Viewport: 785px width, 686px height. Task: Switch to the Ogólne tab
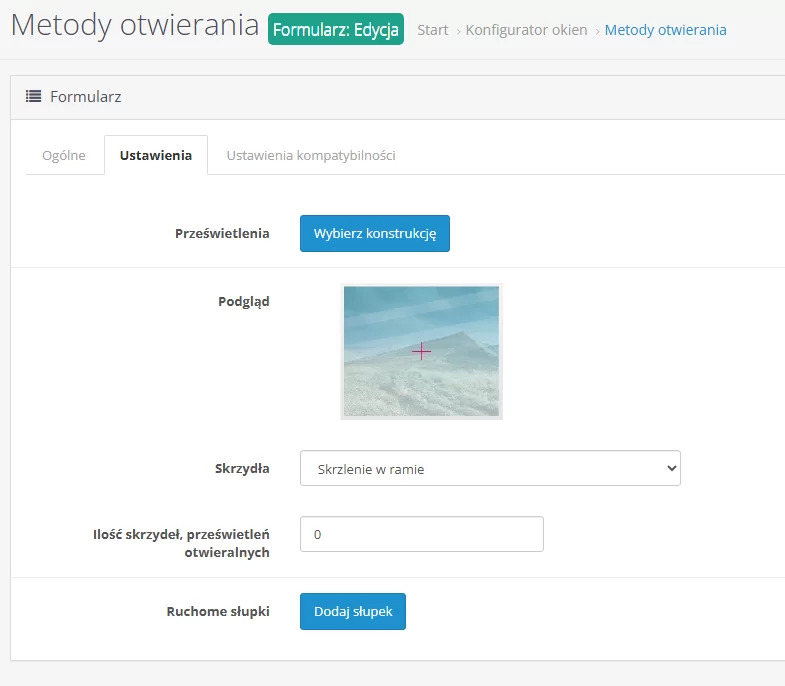(64, 155)
